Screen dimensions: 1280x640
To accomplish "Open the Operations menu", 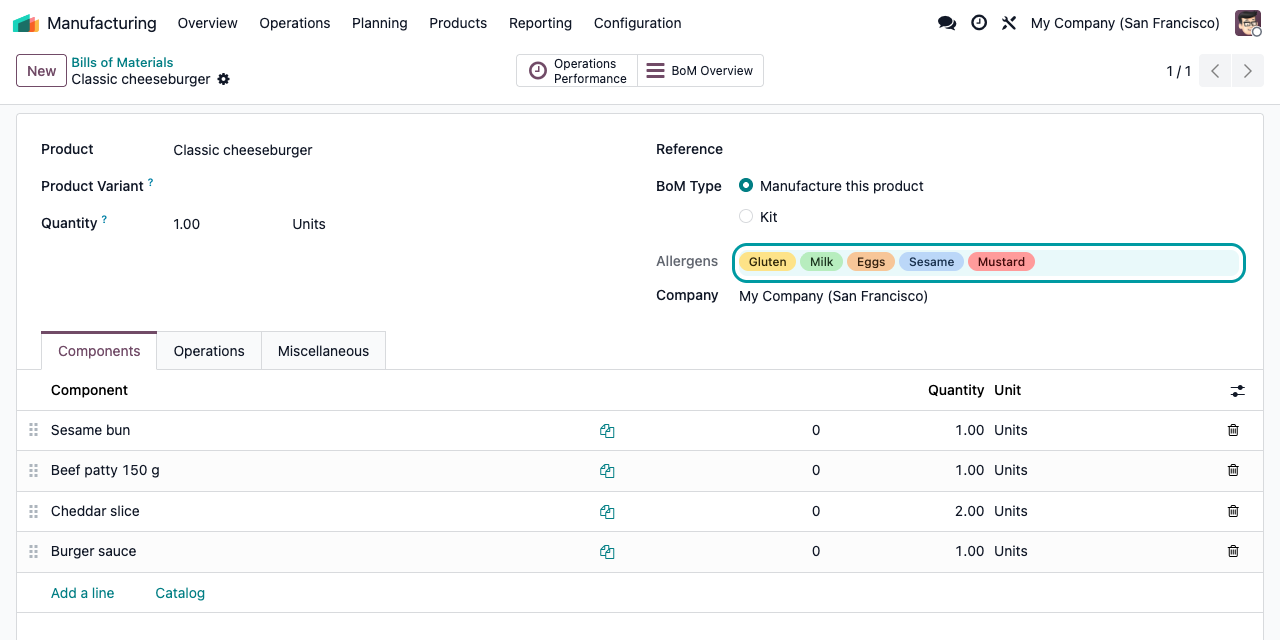I will click(295, 23).
